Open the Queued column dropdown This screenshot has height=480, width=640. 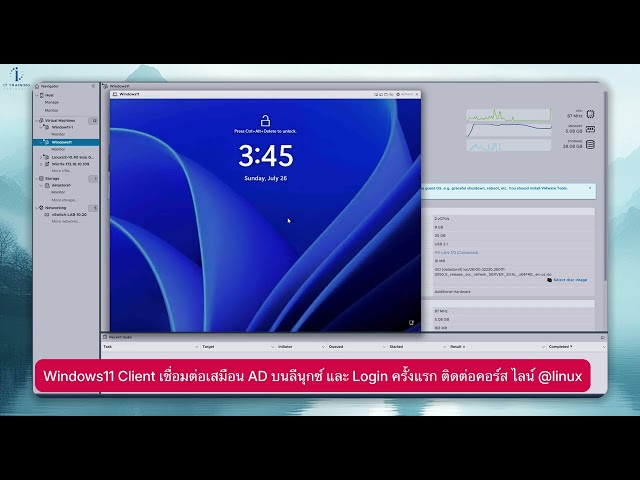click(x=384, y=347)
